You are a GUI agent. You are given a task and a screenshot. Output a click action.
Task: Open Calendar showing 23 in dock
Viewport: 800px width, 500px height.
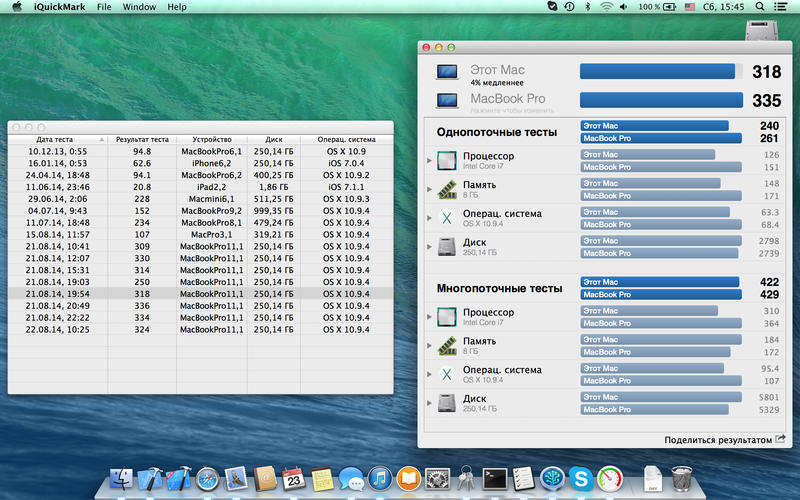[x=293, y=479]
